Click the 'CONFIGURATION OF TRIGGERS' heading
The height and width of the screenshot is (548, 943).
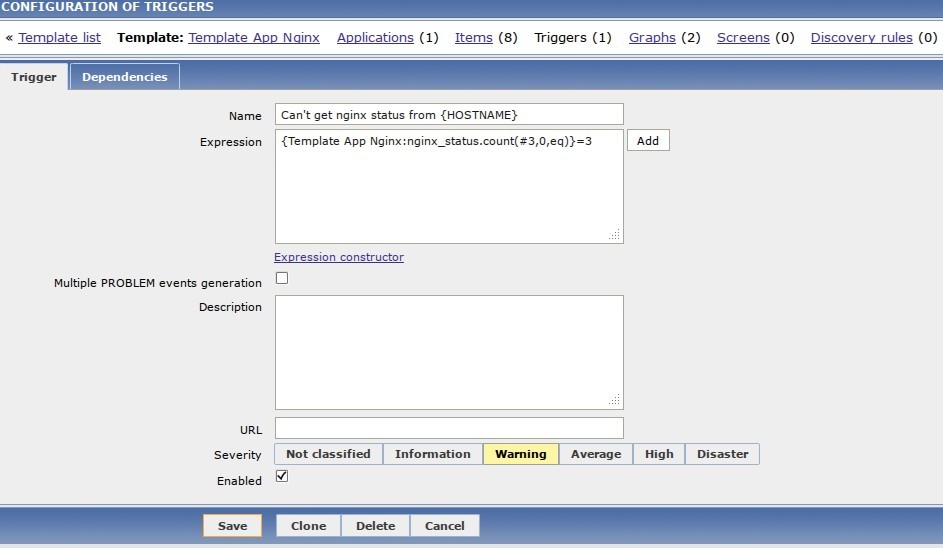point(107,7)
